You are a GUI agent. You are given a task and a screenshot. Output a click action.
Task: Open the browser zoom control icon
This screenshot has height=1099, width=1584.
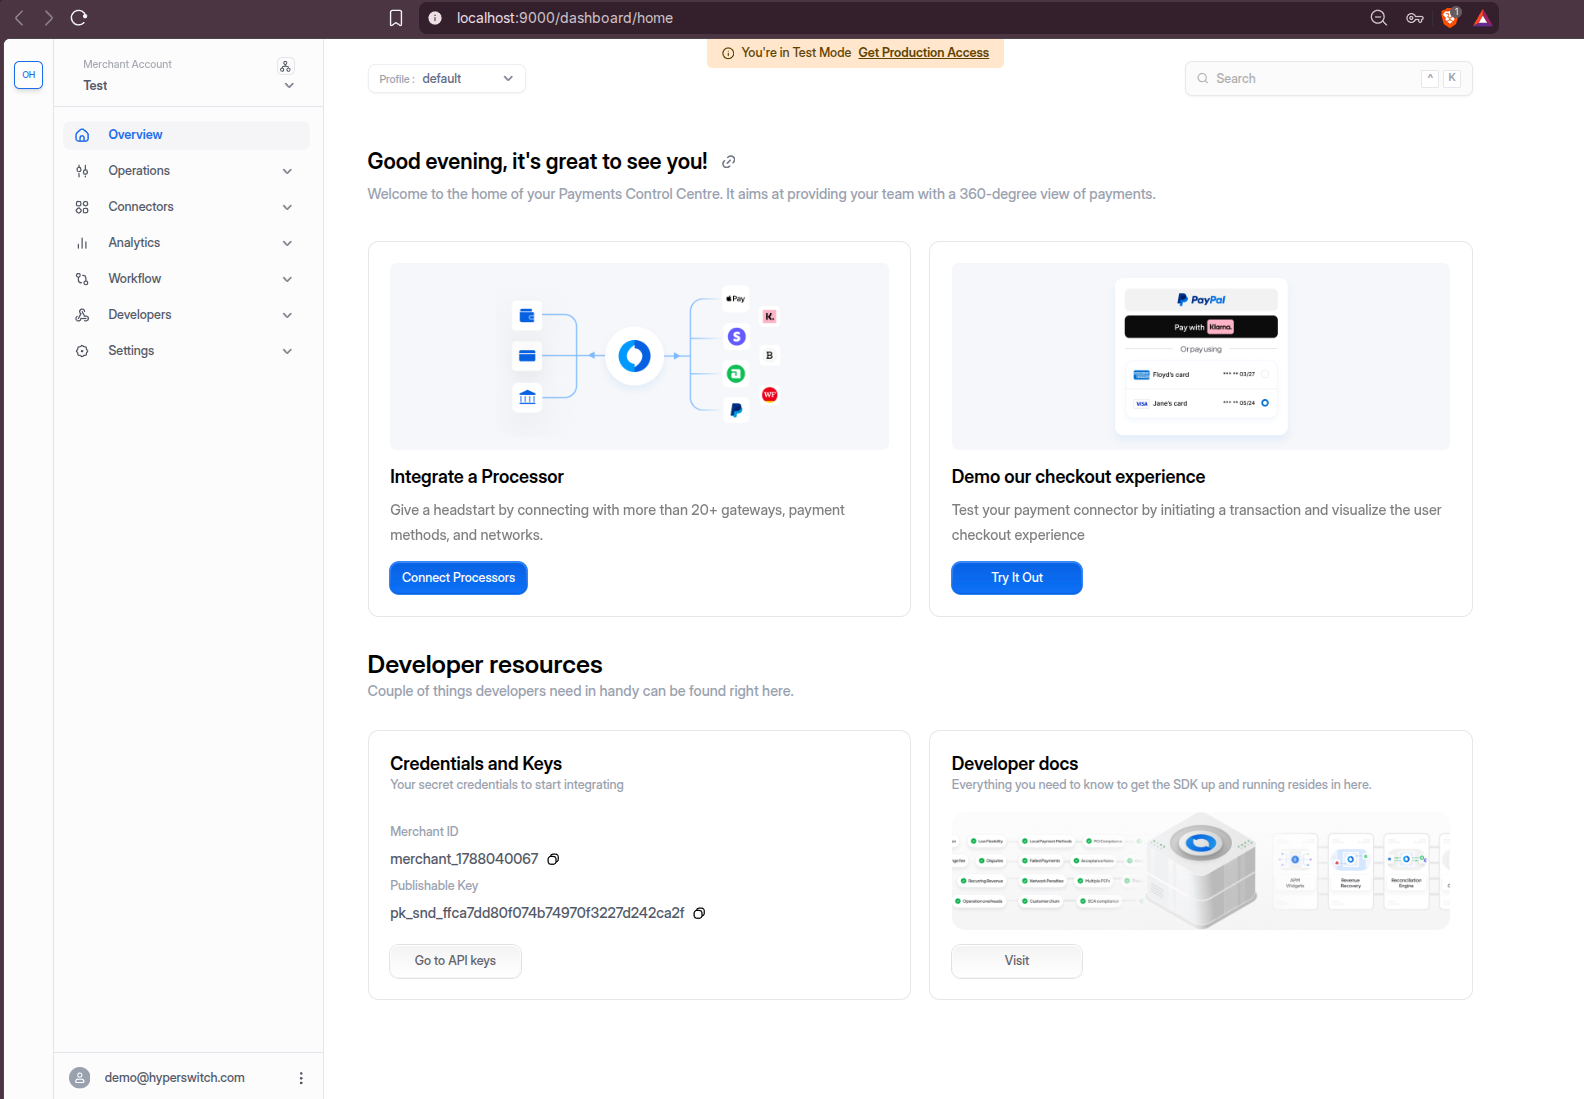tap(1379, 18)
